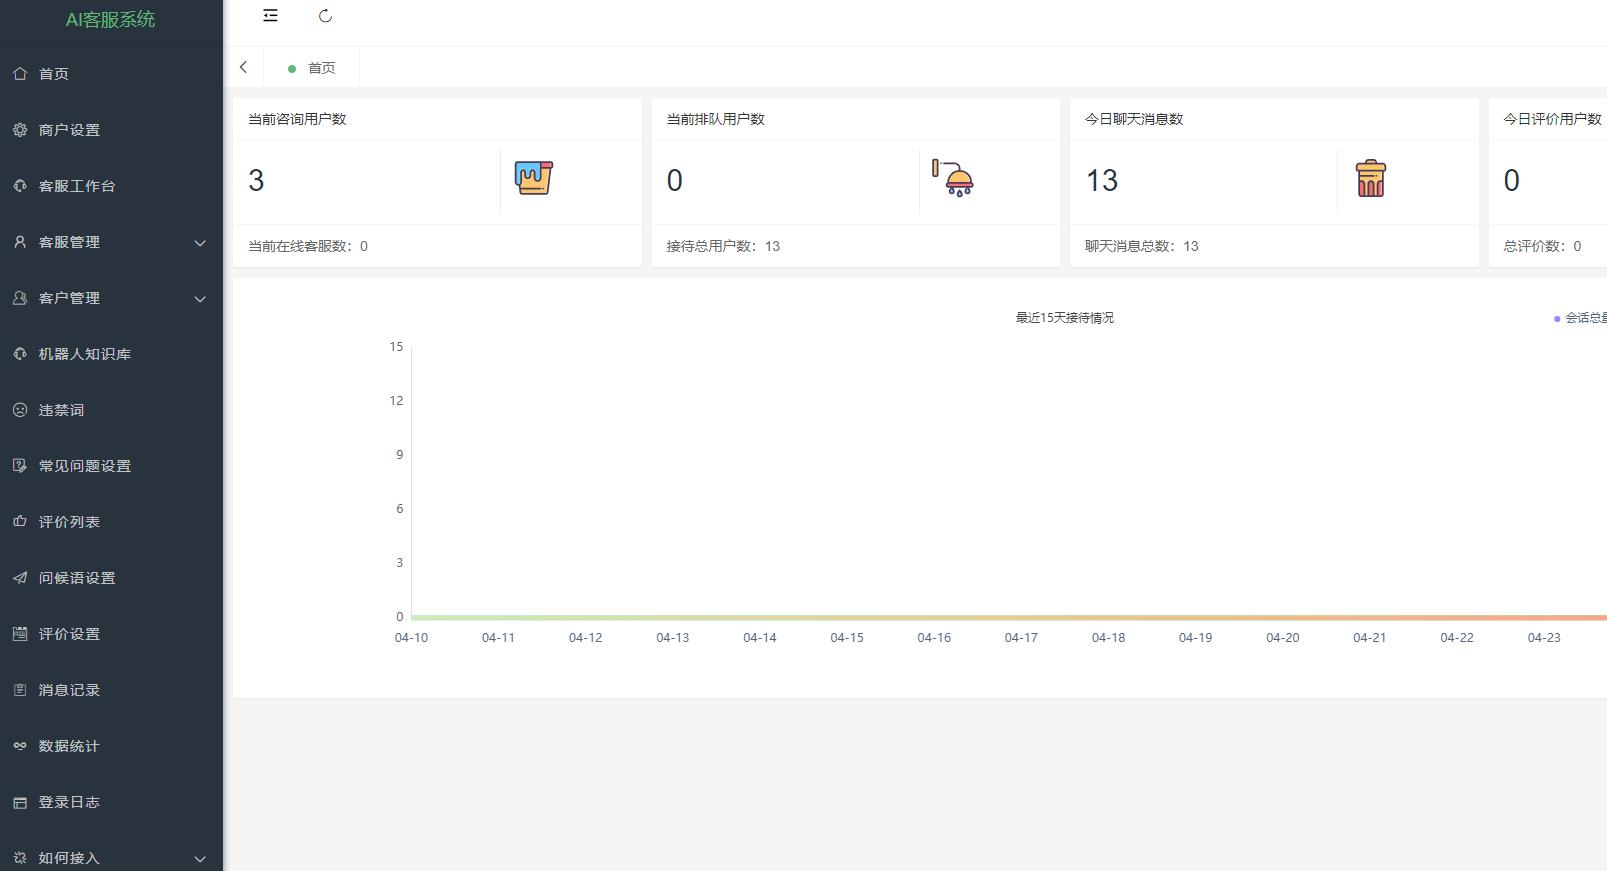The height and width of the screenshot is (871, 1607).
Task: Click the left arrow to scroll tabs back
Action: pyautogui.click(x=243, y=67)
